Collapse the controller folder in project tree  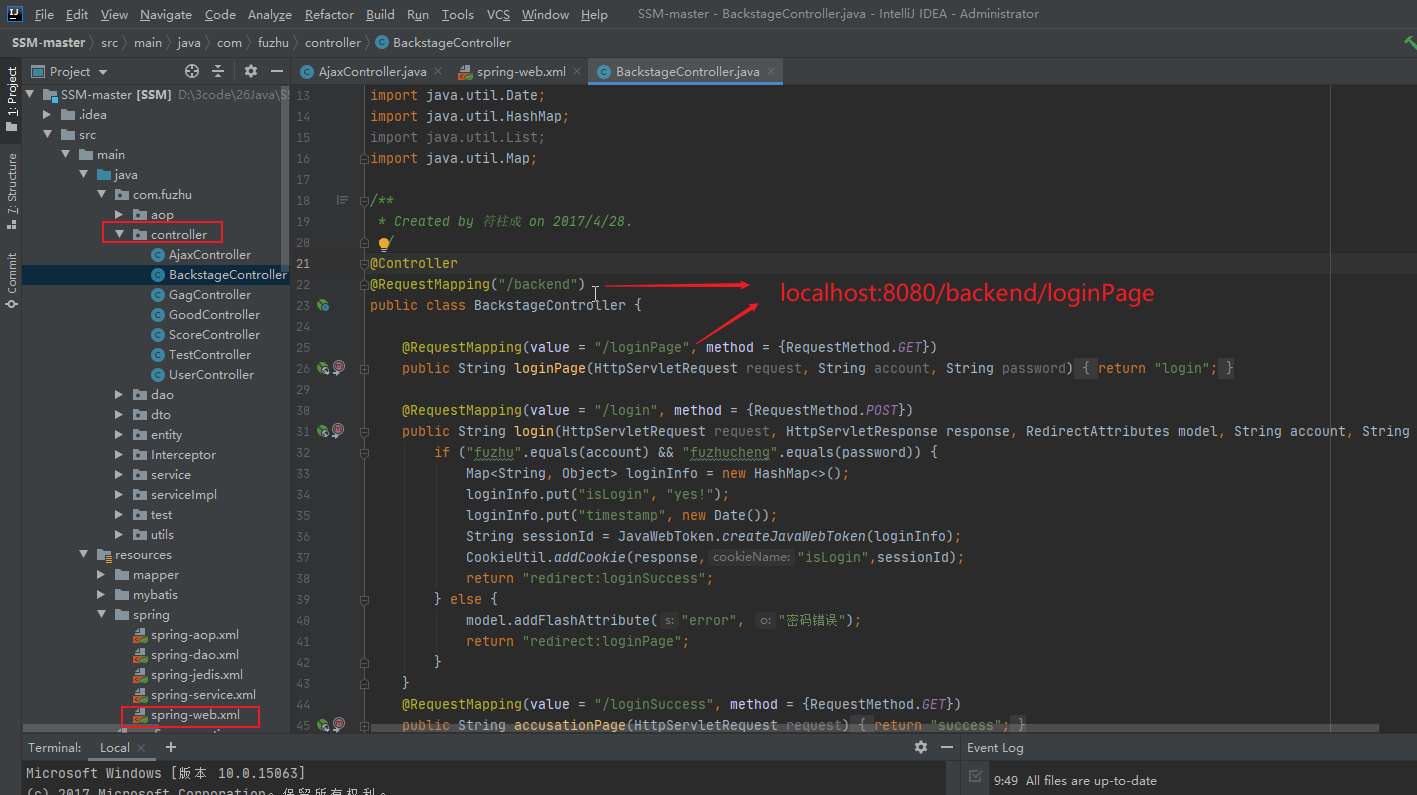click(120, 235)
